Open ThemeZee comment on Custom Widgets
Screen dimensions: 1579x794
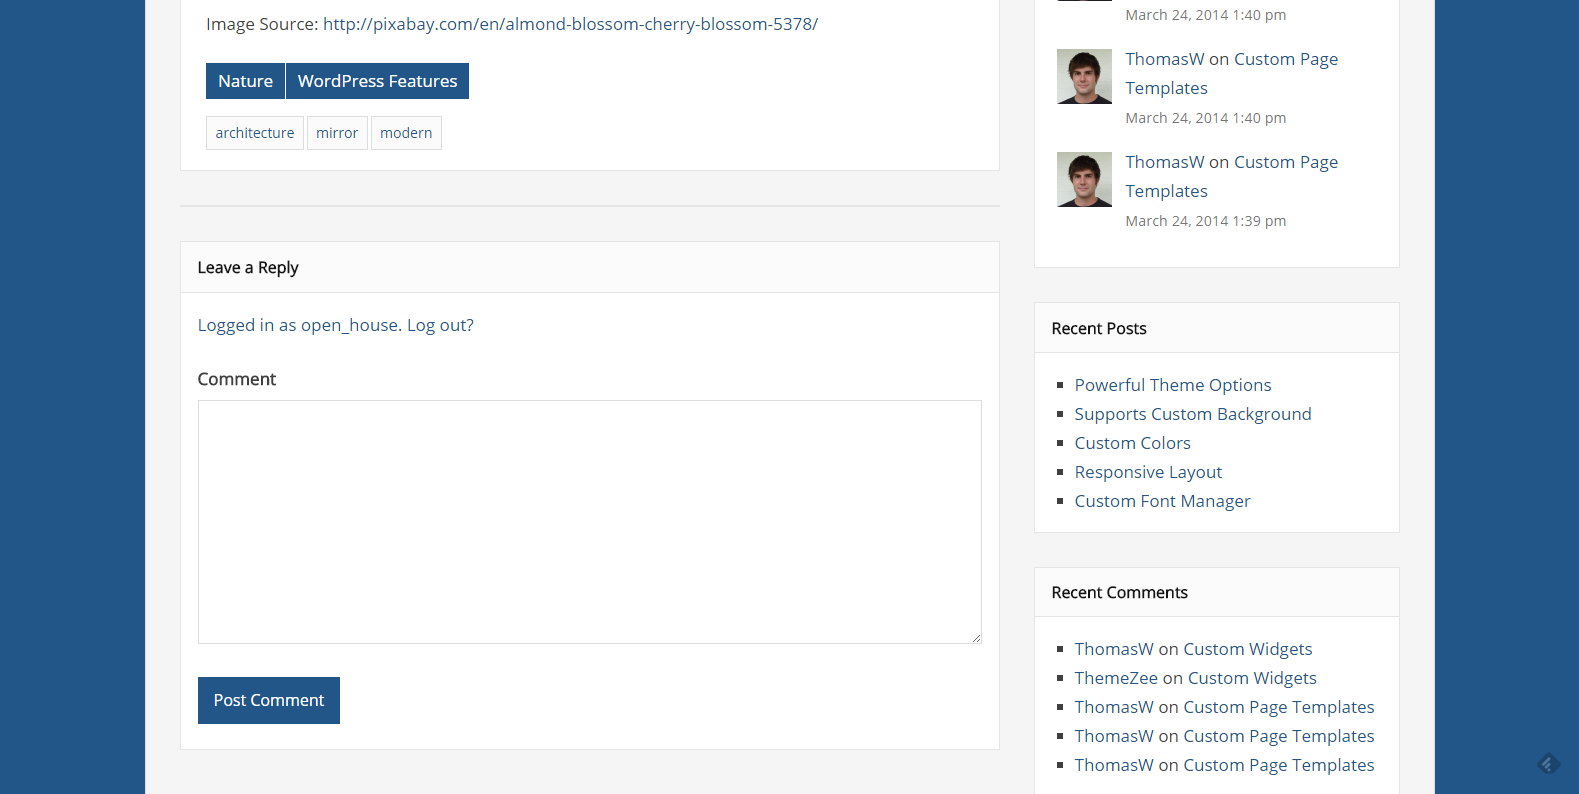point(1249,678)
